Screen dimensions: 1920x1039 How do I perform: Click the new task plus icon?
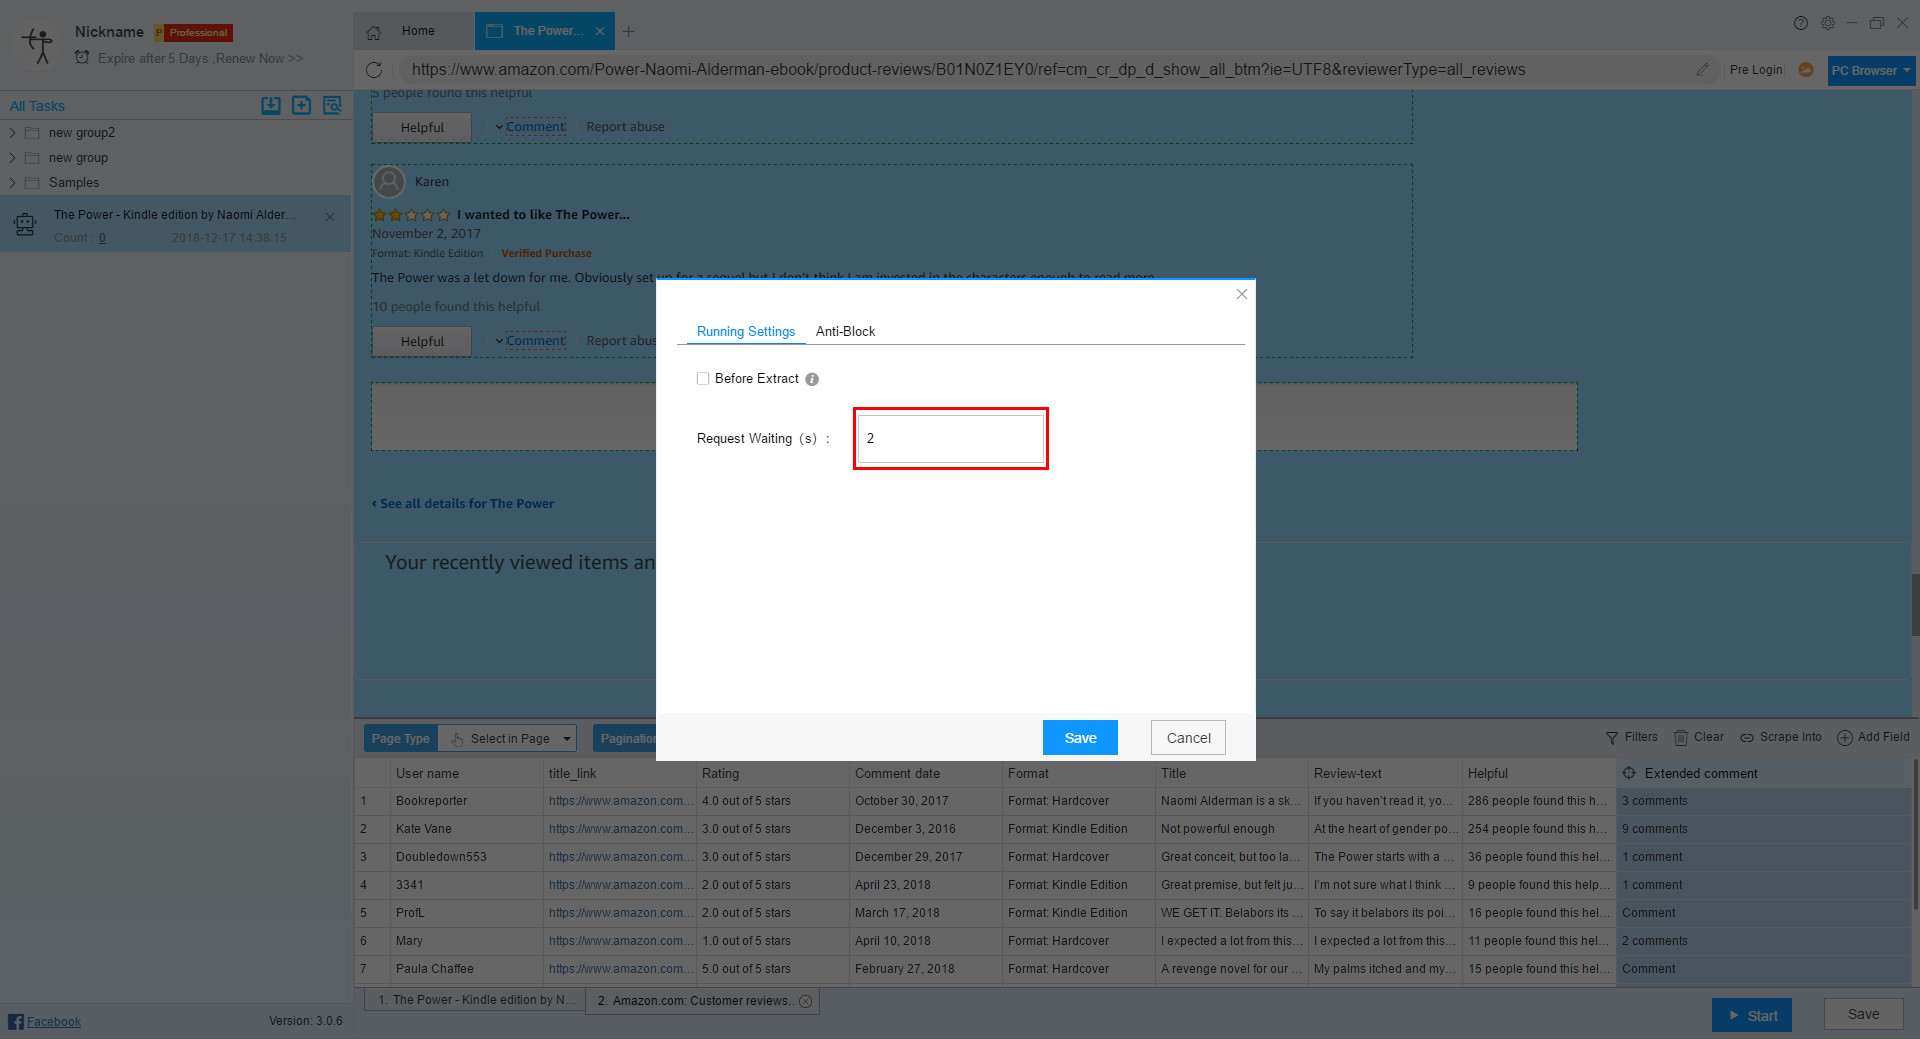[x=301, y=105]
